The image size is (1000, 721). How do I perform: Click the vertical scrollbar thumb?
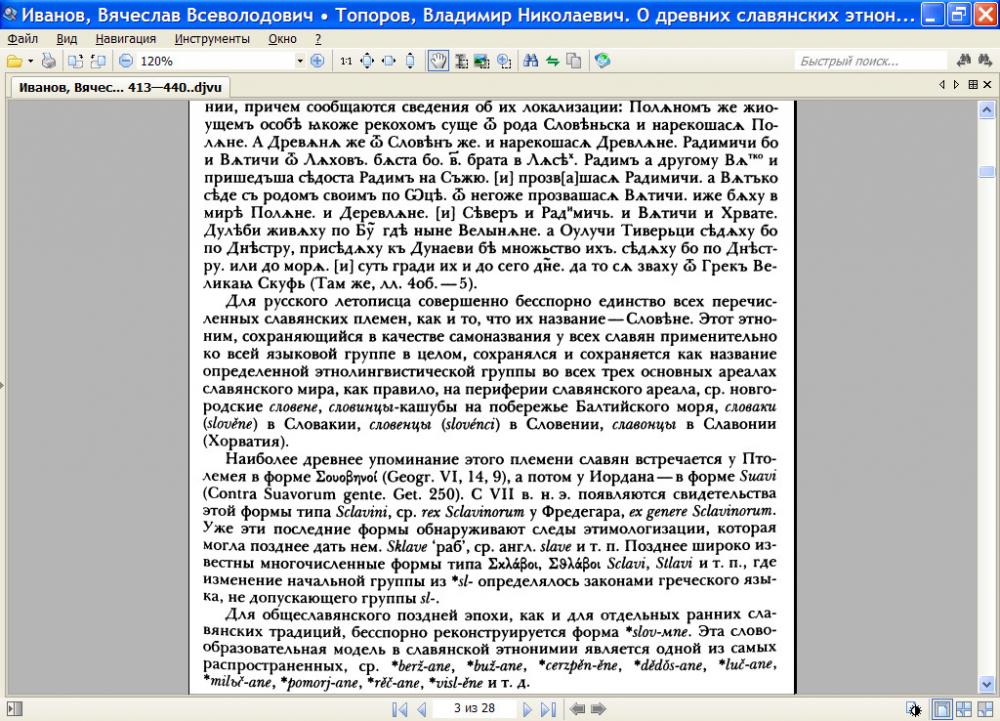click(x=987, y=171)
